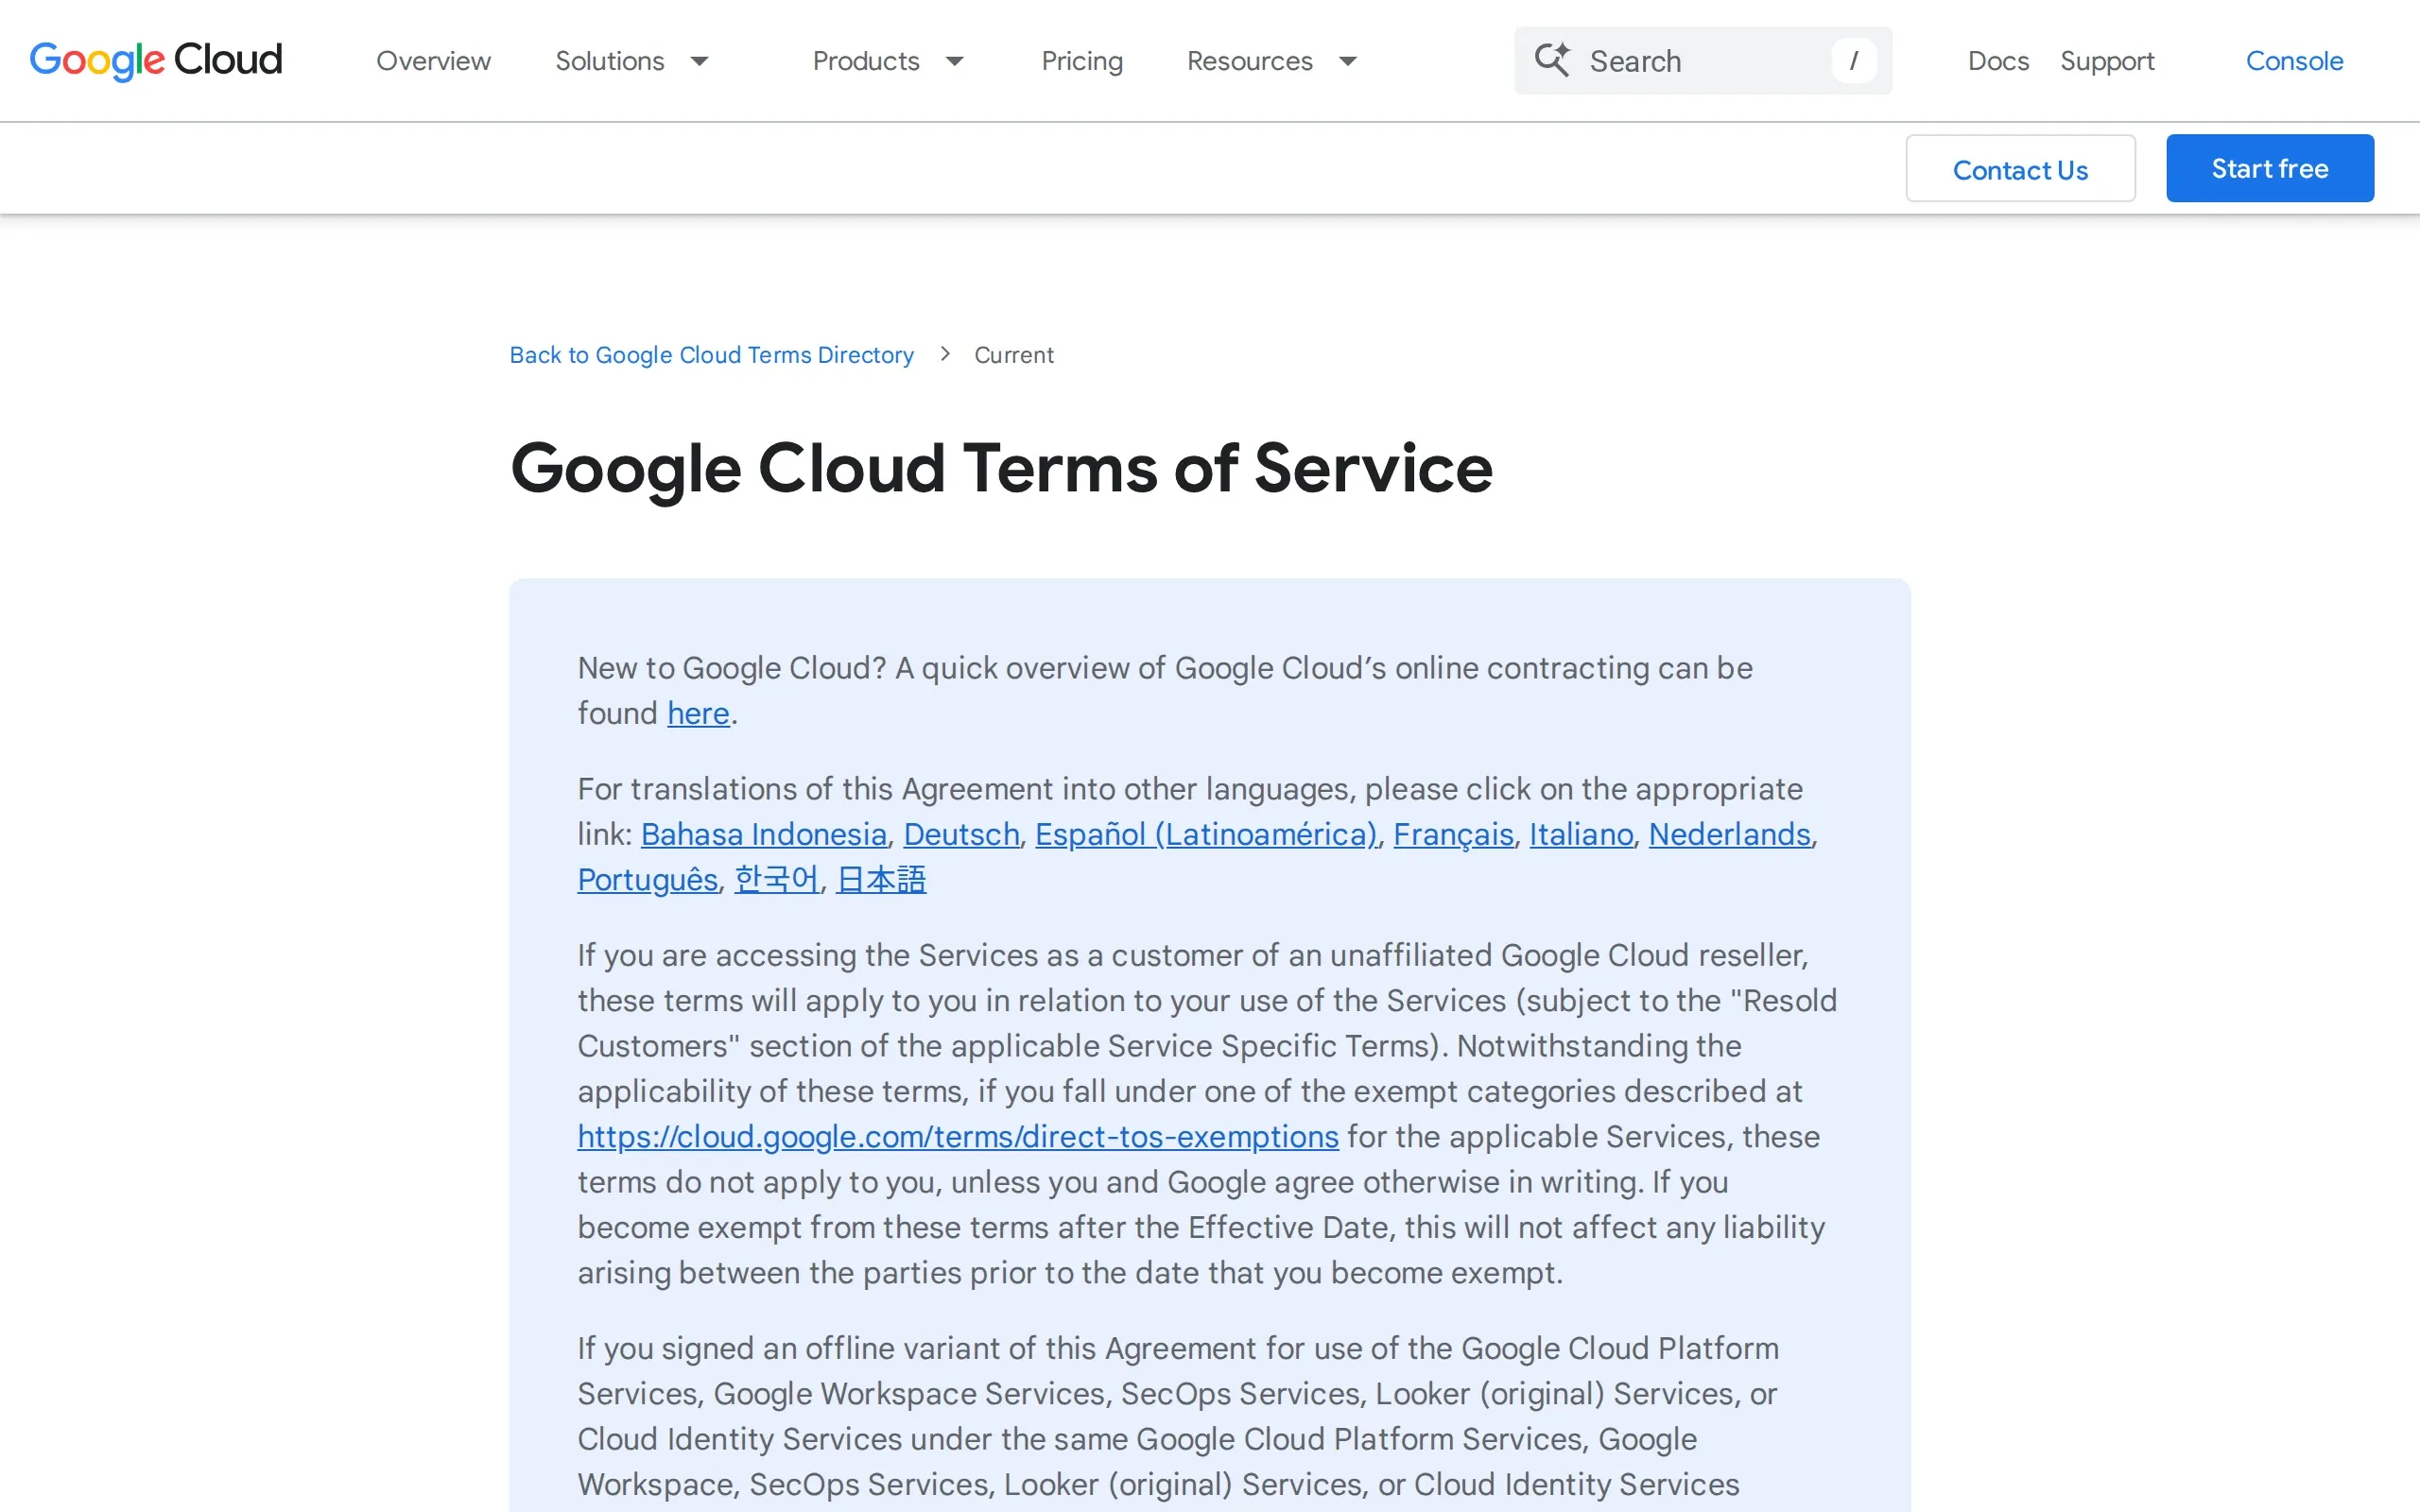Image resolution: width=2420 pixels, height=1512 pixels.
Task: Click the breadcrumb chevron before Current
Action: point(945,354)
